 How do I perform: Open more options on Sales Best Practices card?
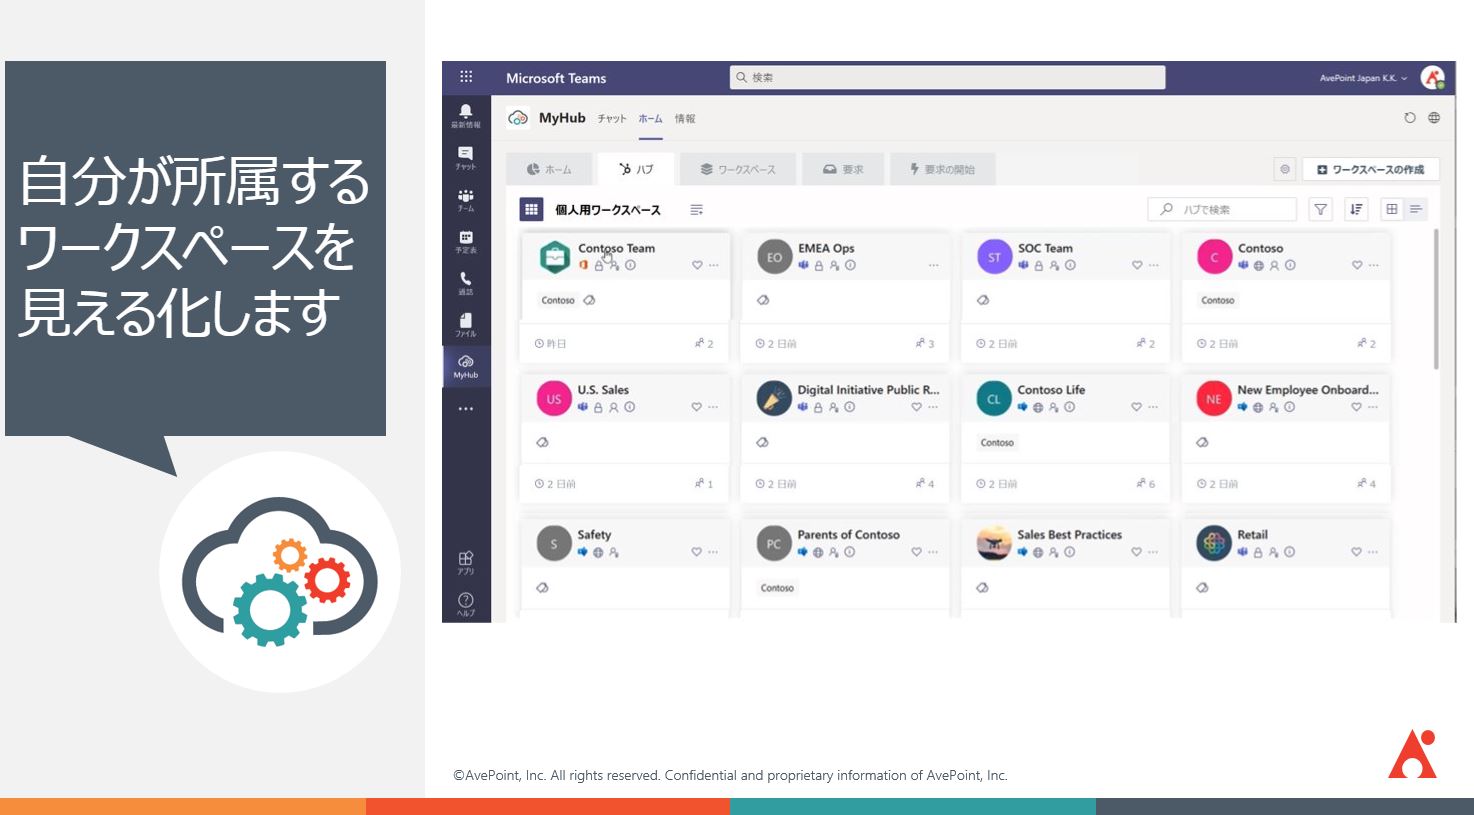point(1152,552)
